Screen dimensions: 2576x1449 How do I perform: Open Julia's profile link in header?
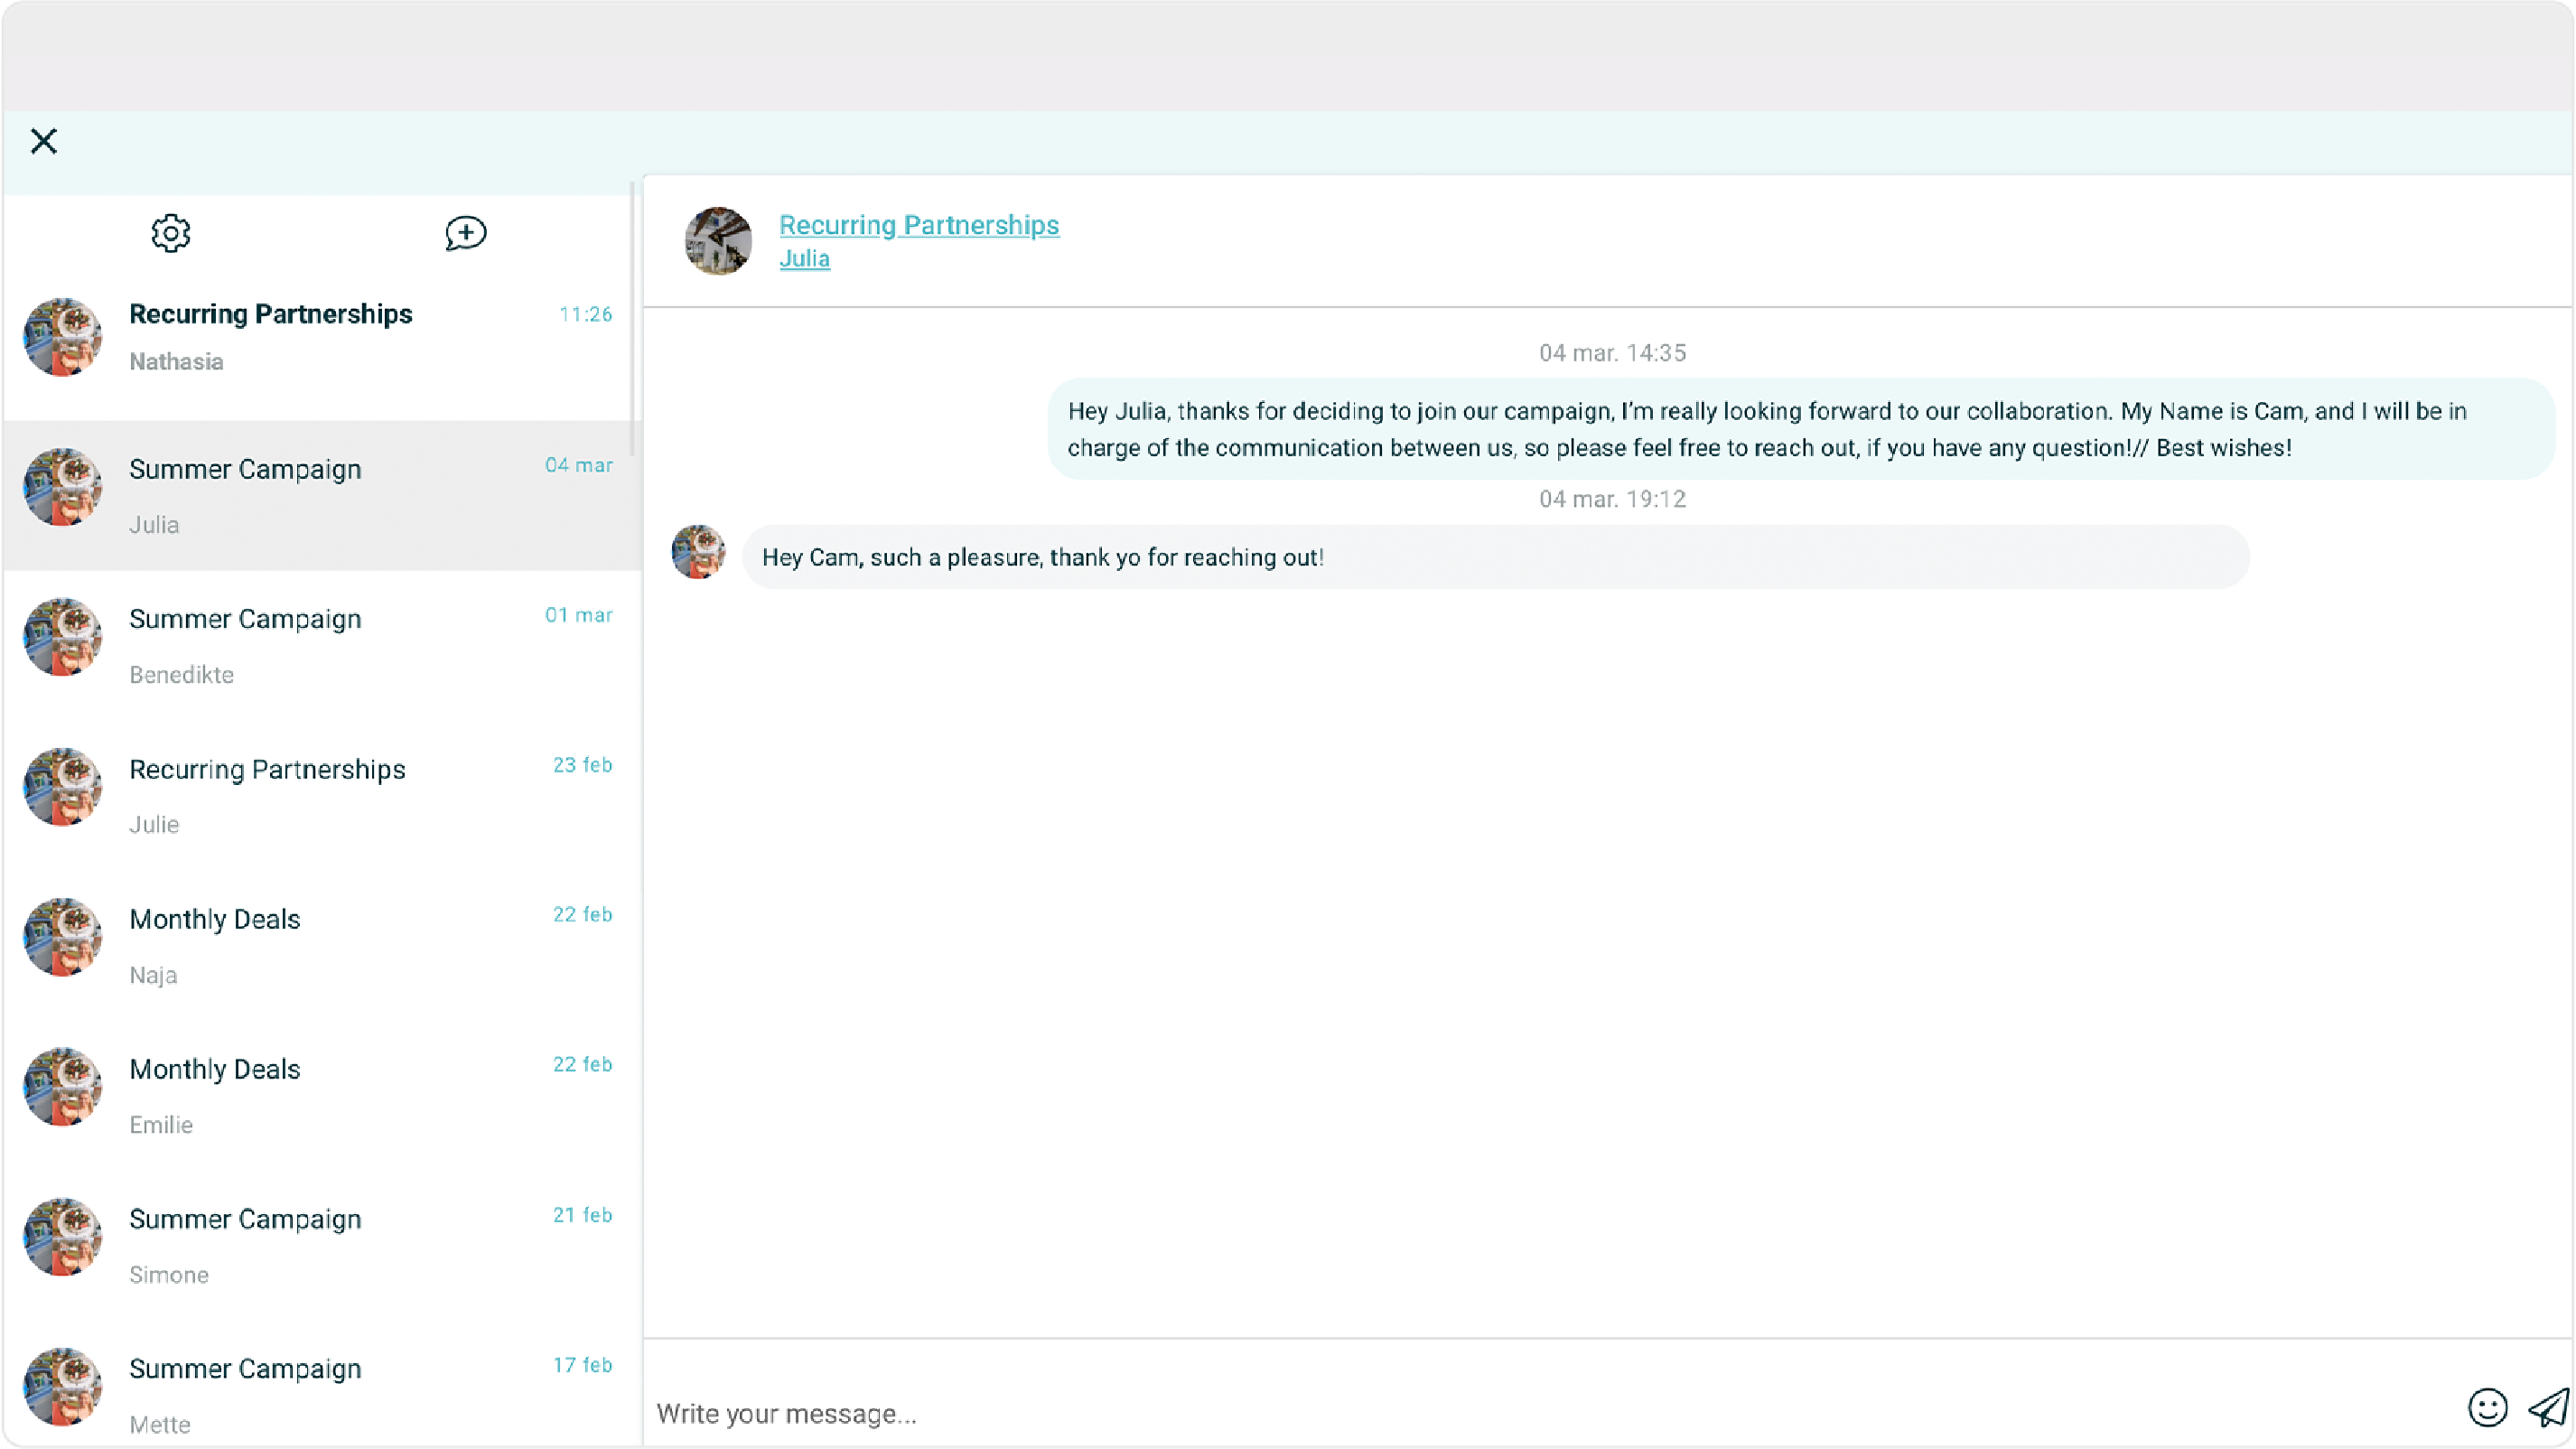pos(804,259)
